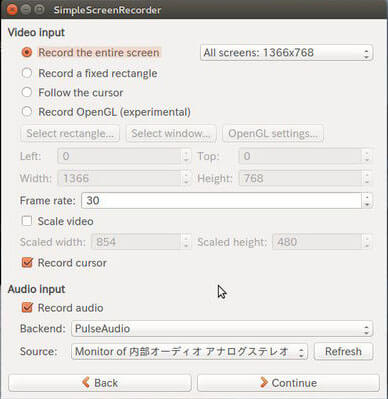
Task: Click the SimpleScreenRecorder title text
Action: point(107,10)
